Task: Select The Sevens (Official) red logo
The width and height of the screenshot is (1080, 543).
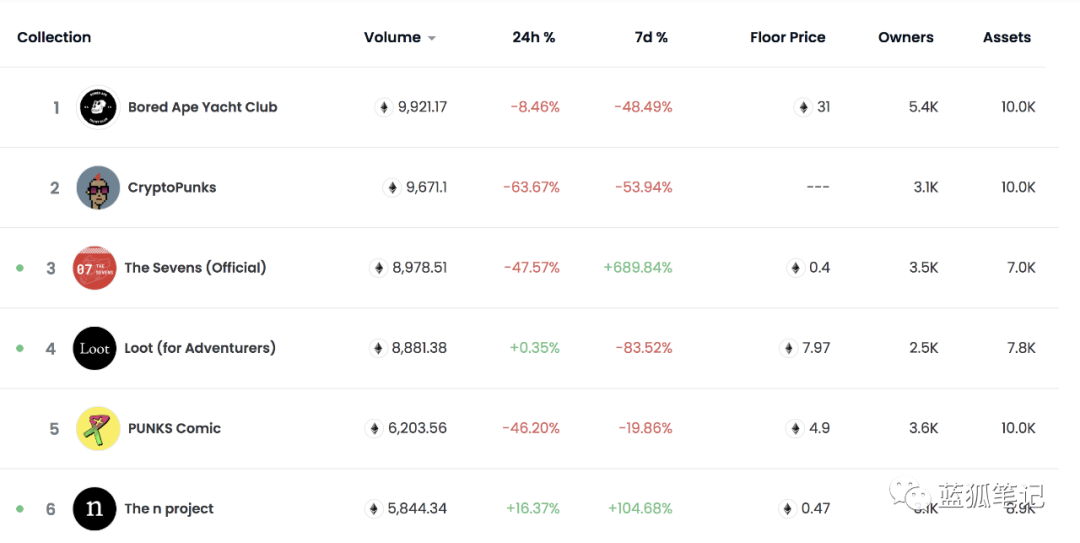Action: point(95,268)
